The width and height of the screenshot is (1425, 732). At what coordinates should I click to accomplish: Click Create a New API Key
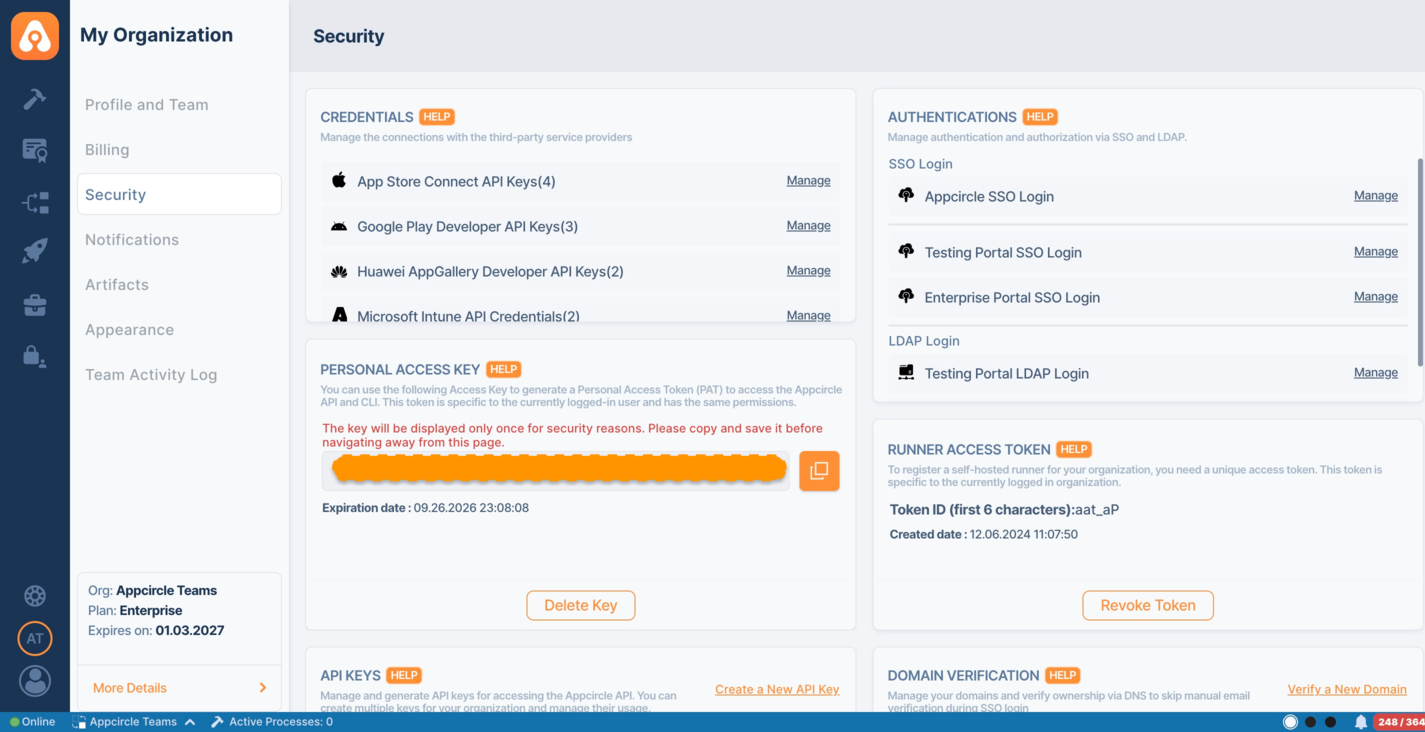776,689
